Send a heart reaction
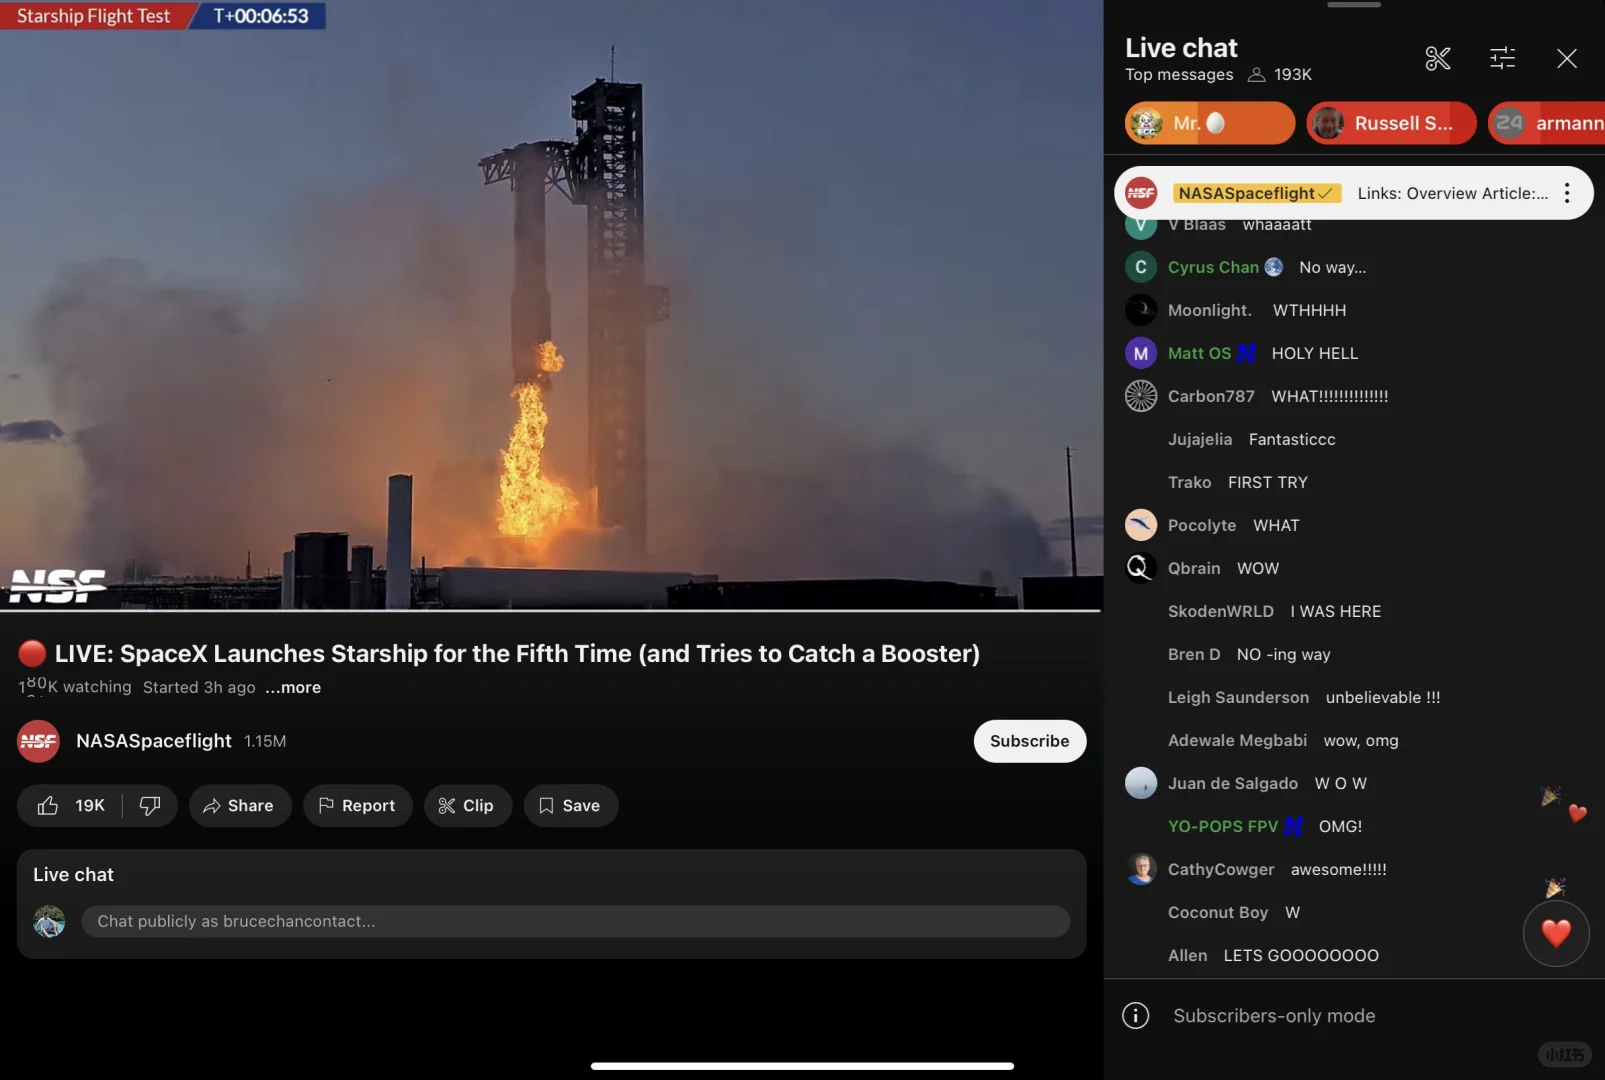 coord(1556,934)
